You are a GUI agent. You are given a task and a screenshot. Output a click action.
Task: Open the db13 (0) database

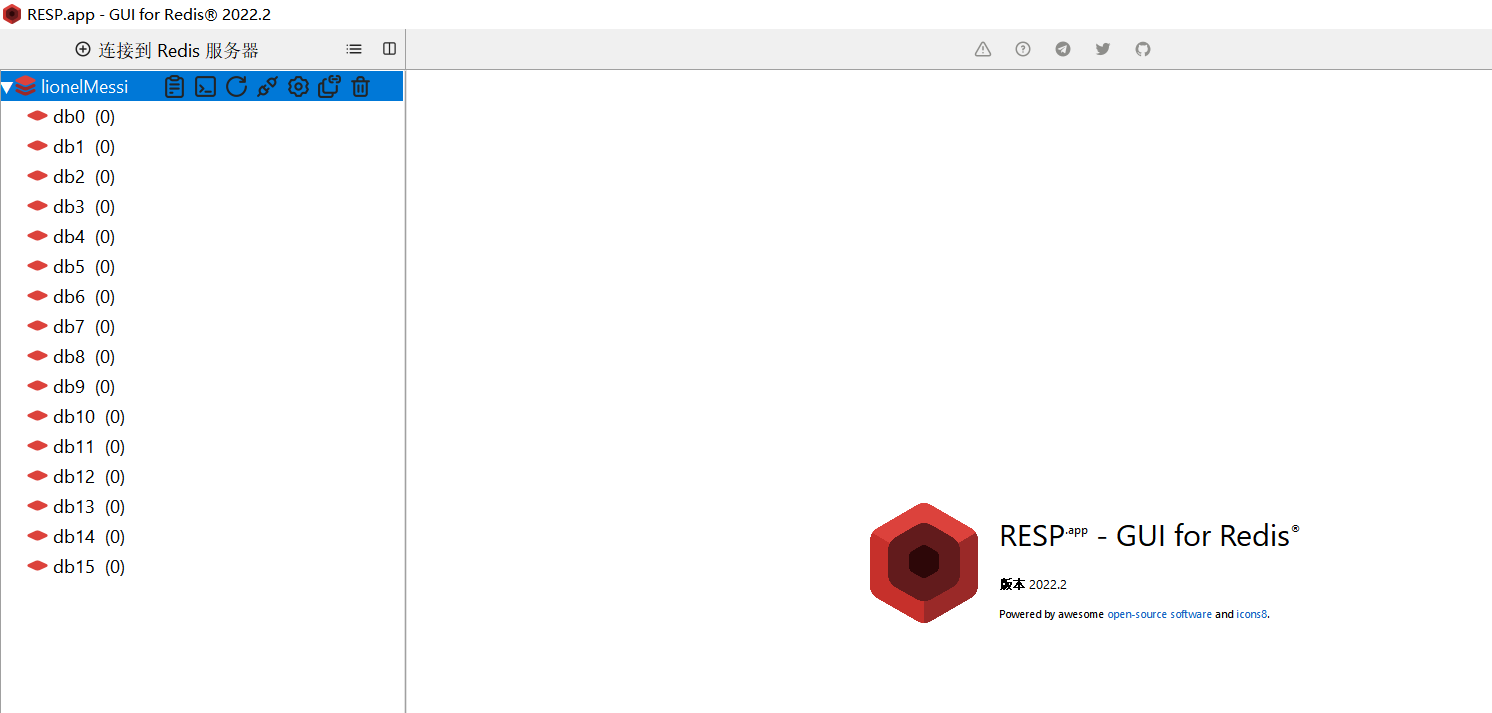click(x=76, y=507)
